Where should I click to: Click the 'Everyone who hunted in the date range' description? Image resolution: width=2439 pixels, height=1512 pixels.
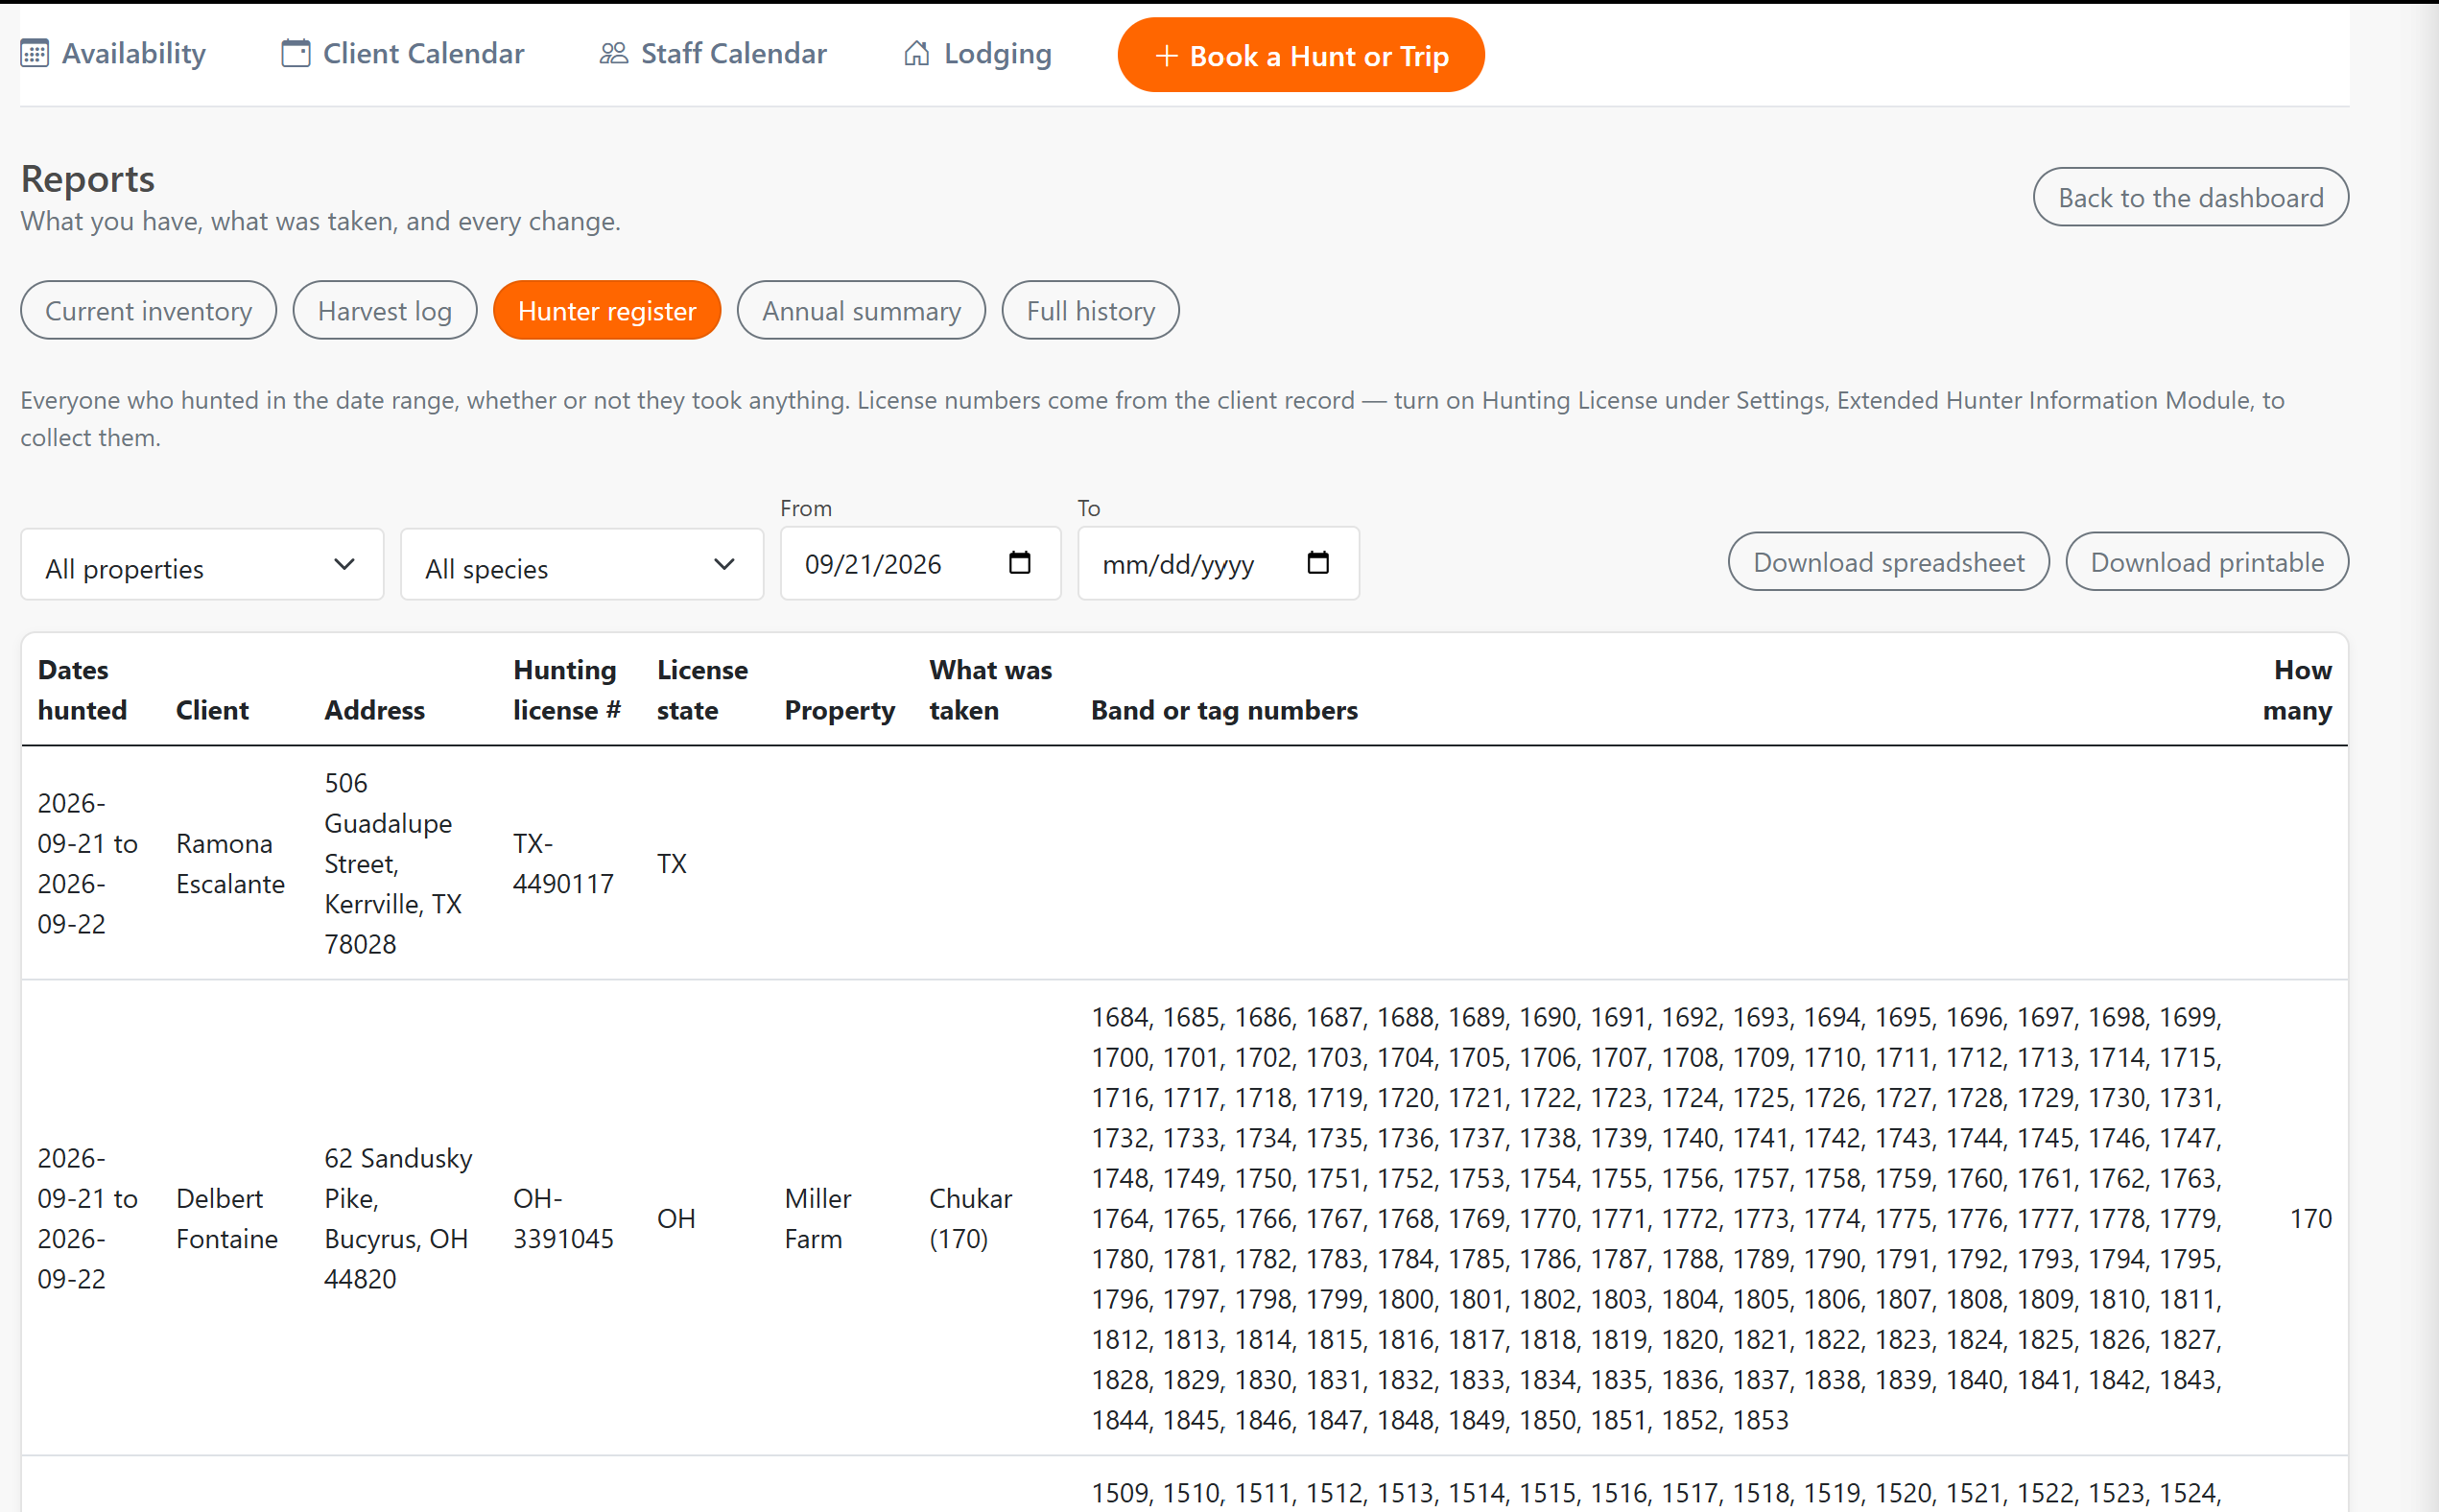point(1152,419)
